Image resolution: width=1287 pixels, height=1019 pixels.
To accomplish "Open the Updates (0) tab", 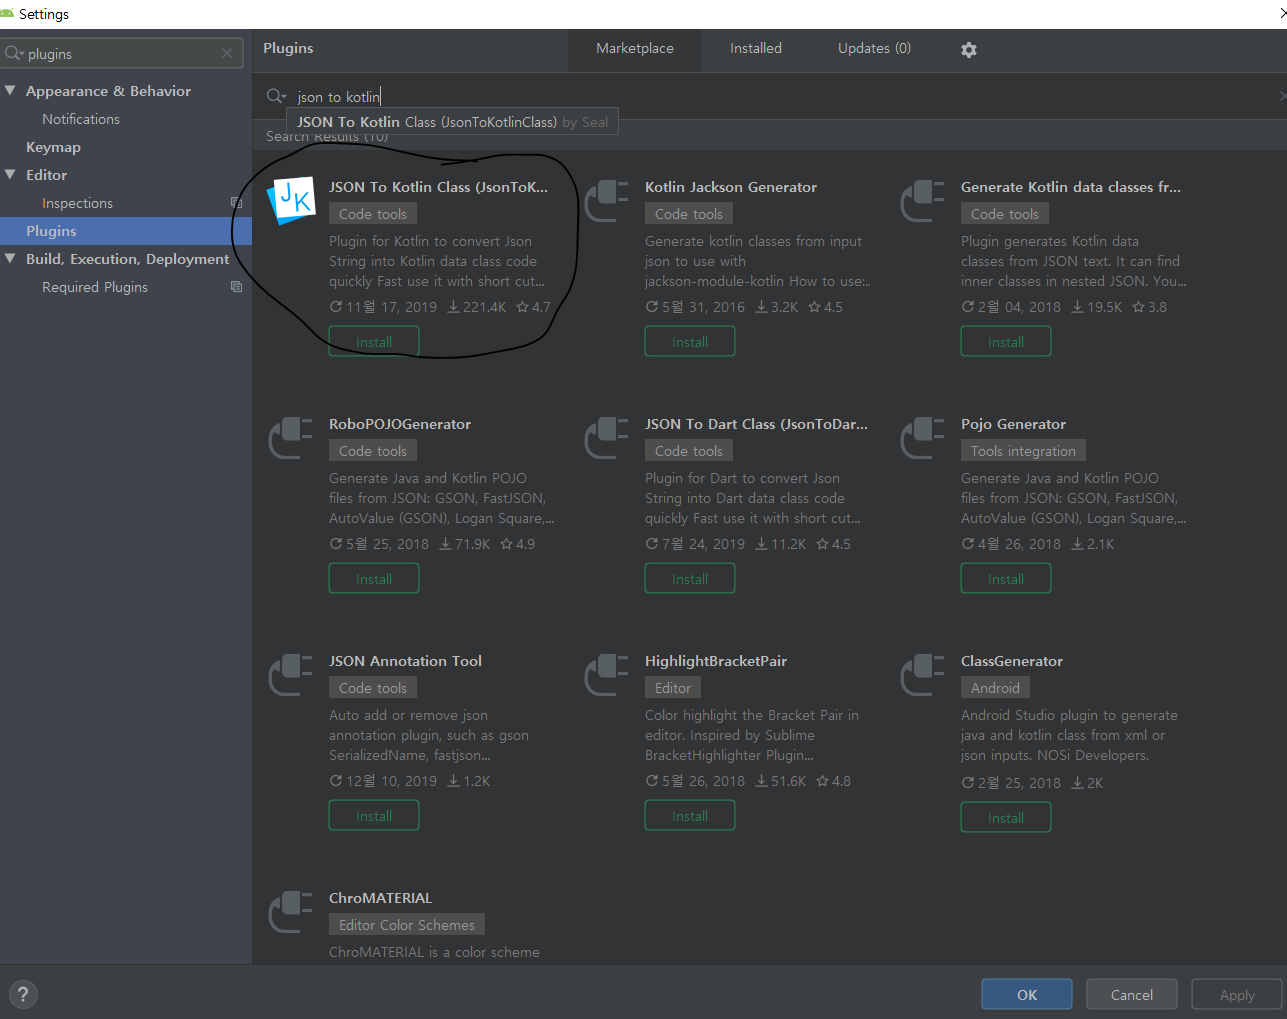I will point(875,48).
